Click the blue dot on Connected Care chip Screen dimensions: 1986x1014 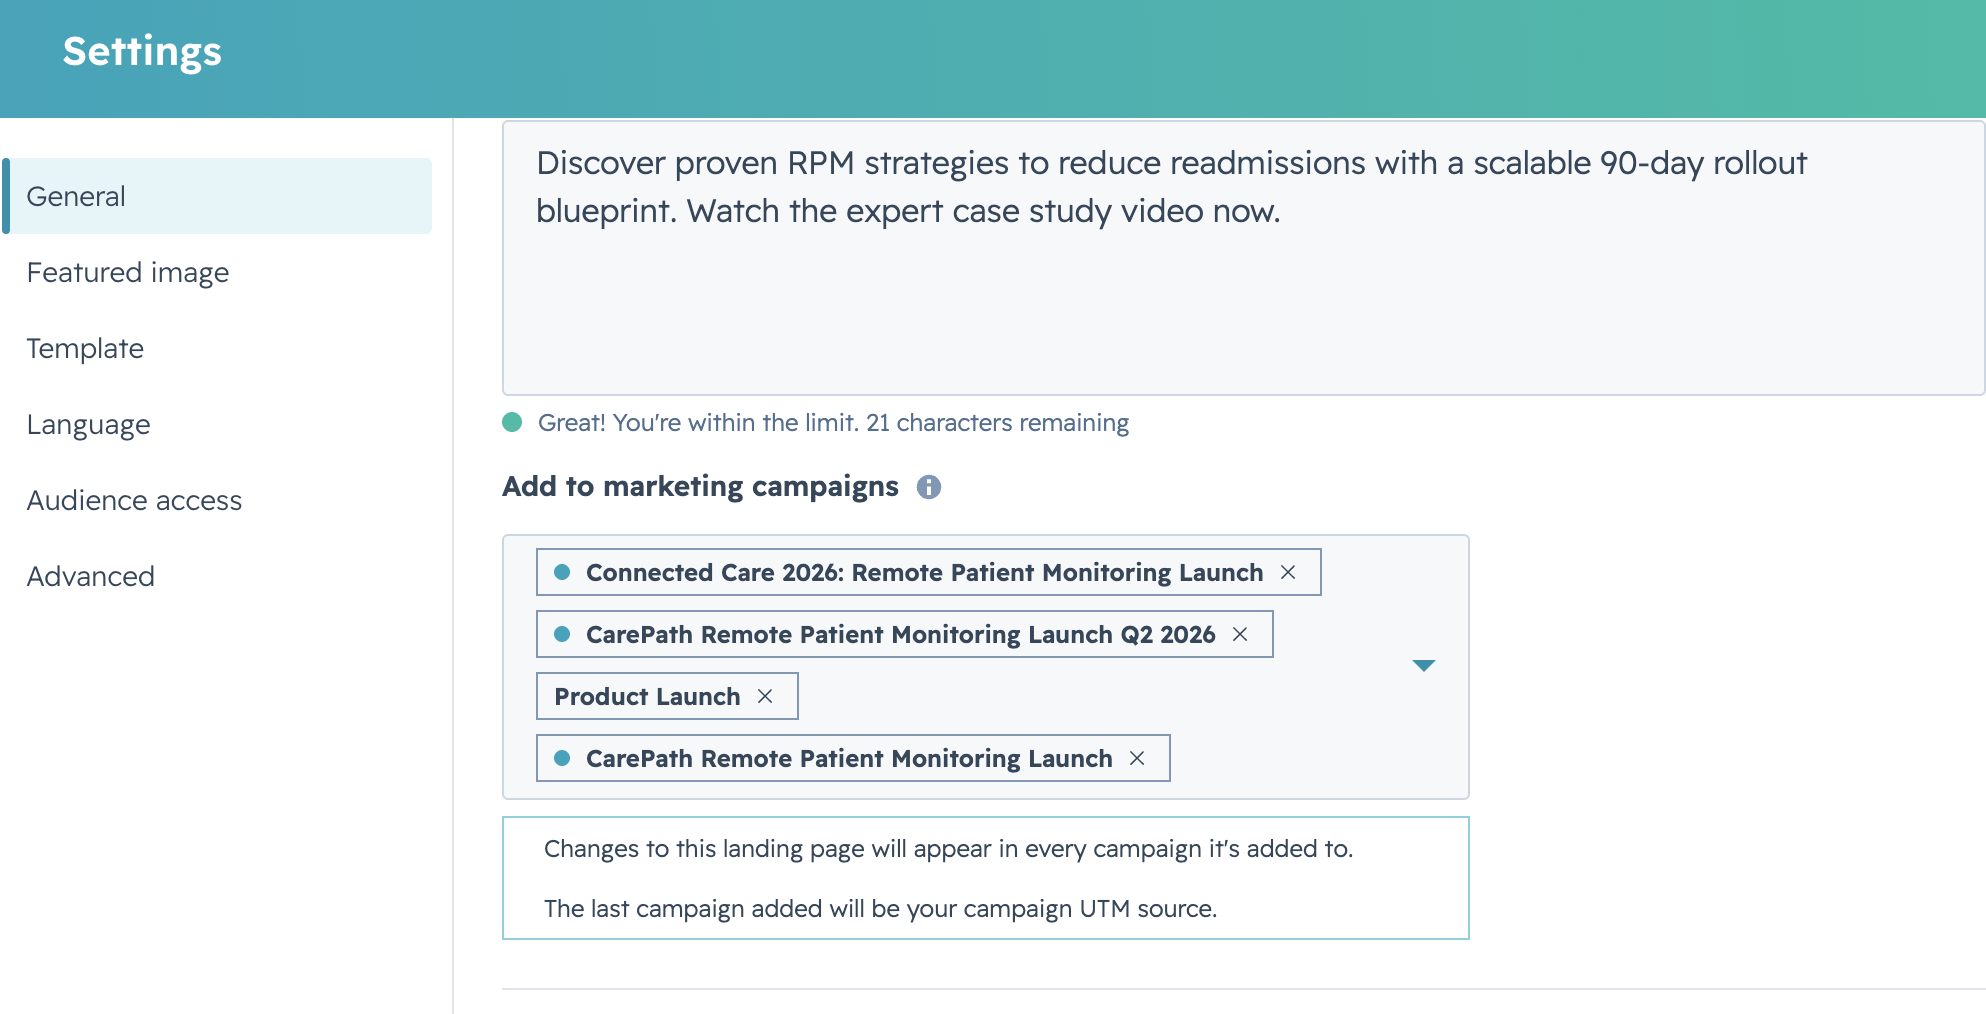[562, 572]
